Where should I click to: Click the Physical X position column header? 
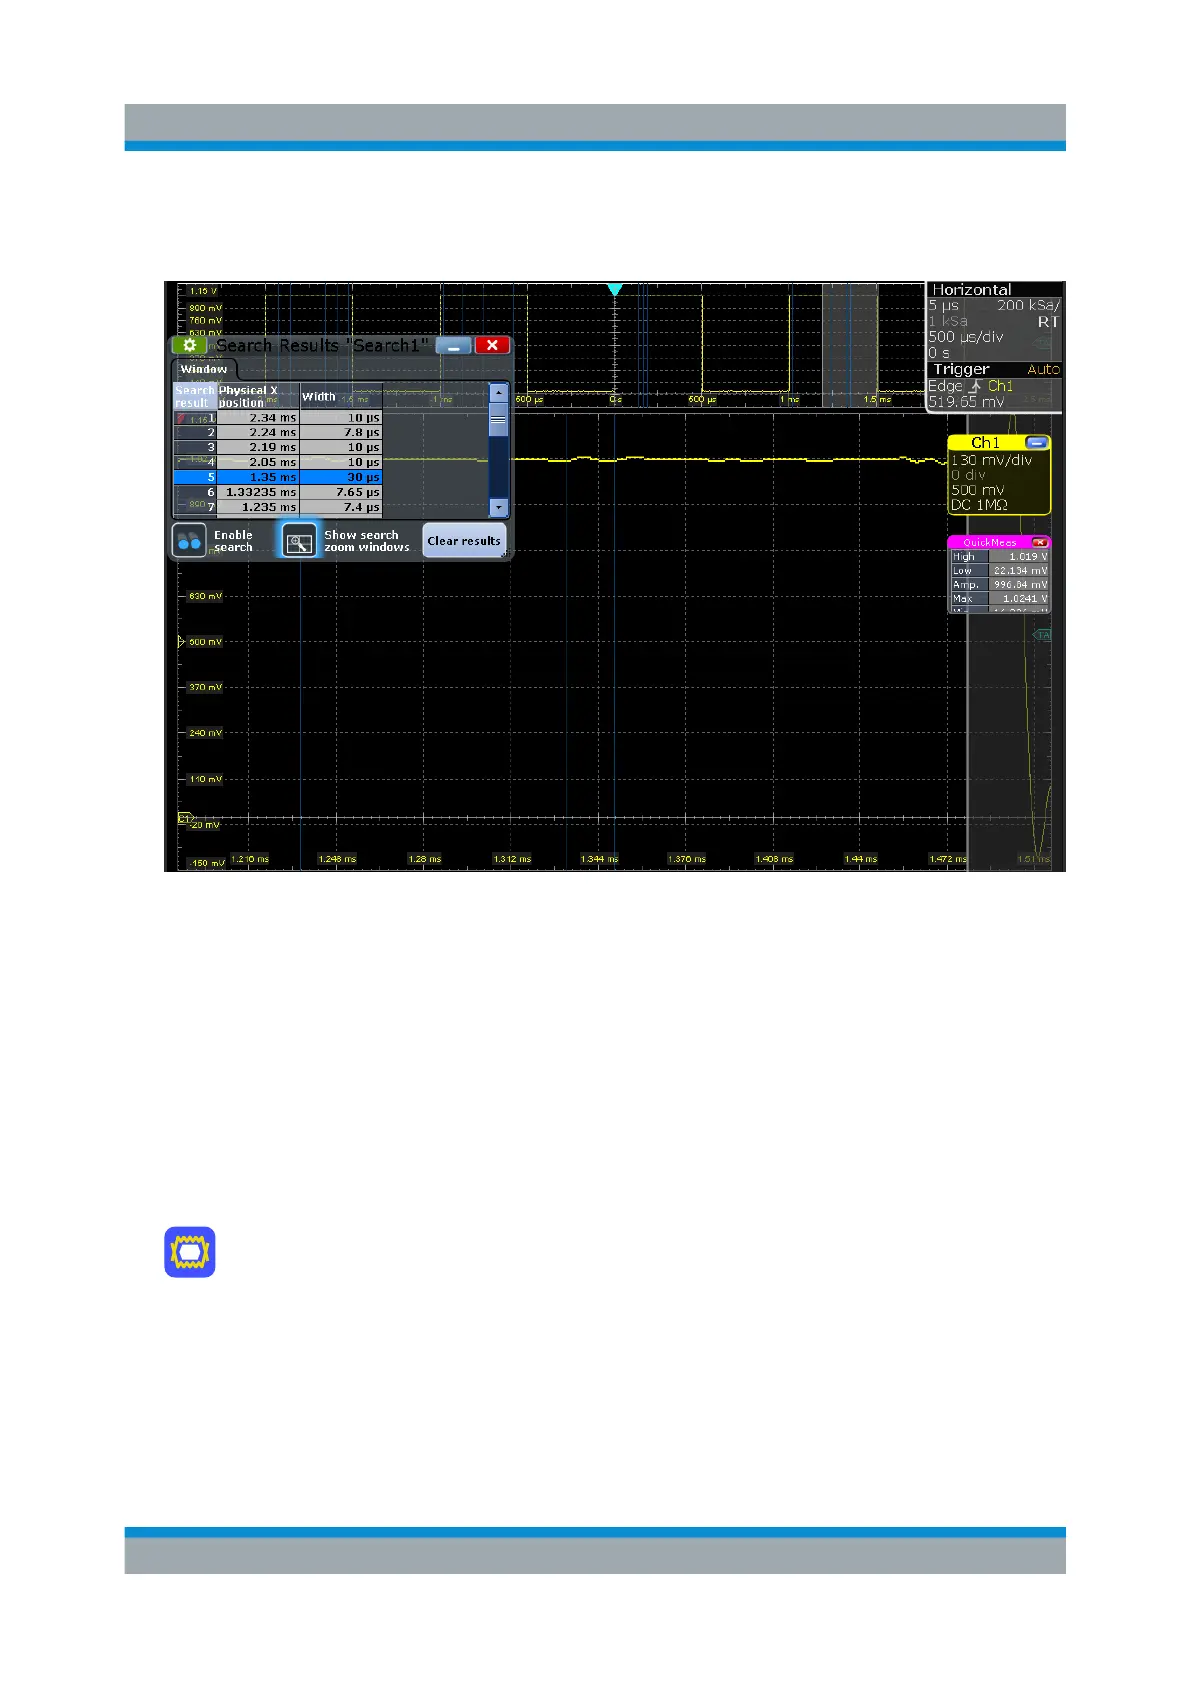[258, 396]
